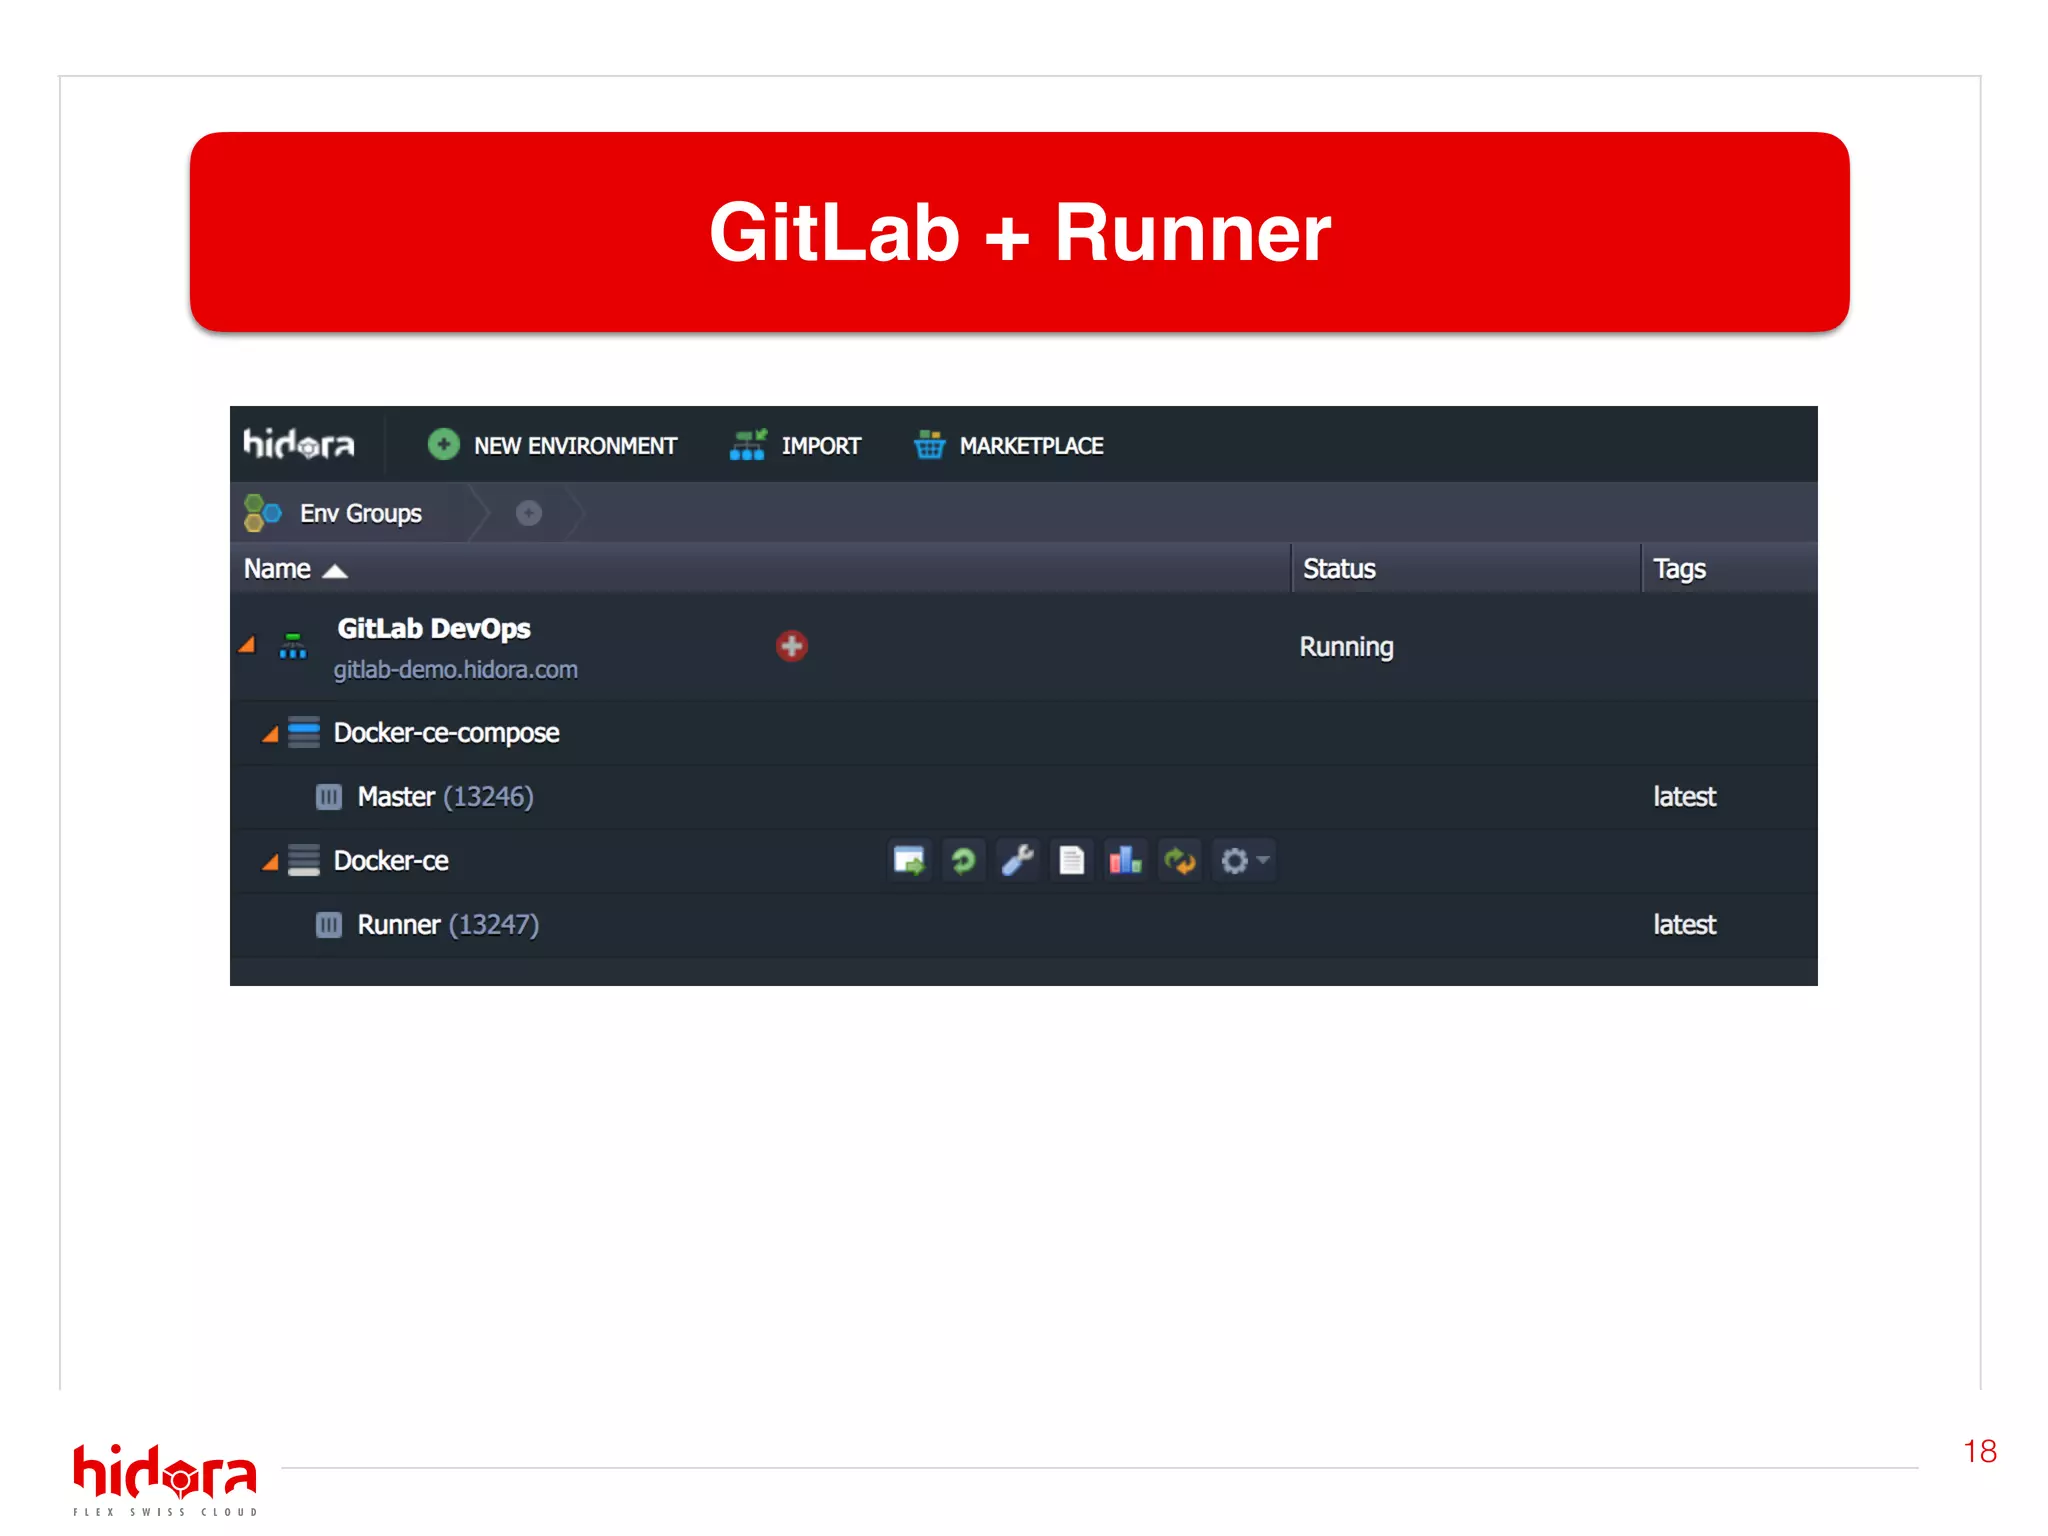Open the Env Groups breadcrumb

pyautogui.click(x=361, y=513)
